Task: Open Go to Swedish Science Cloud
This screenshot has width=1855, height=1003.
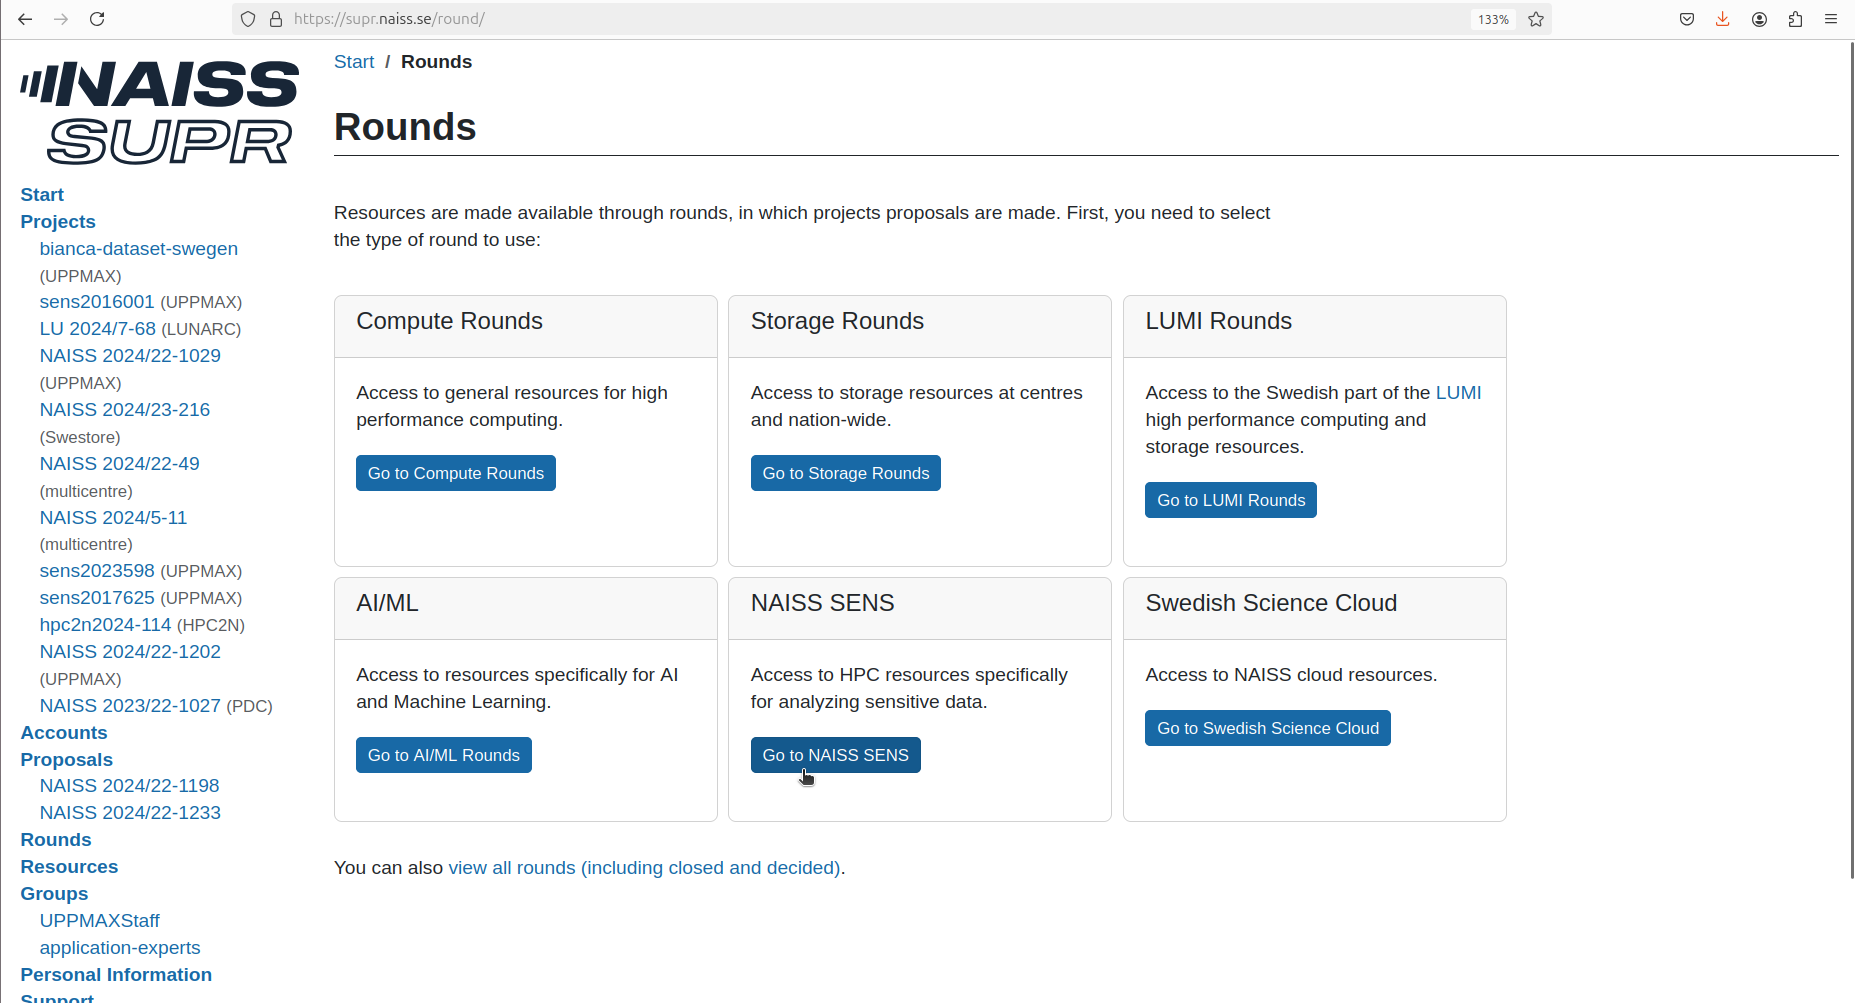Action: point(1267,728)
